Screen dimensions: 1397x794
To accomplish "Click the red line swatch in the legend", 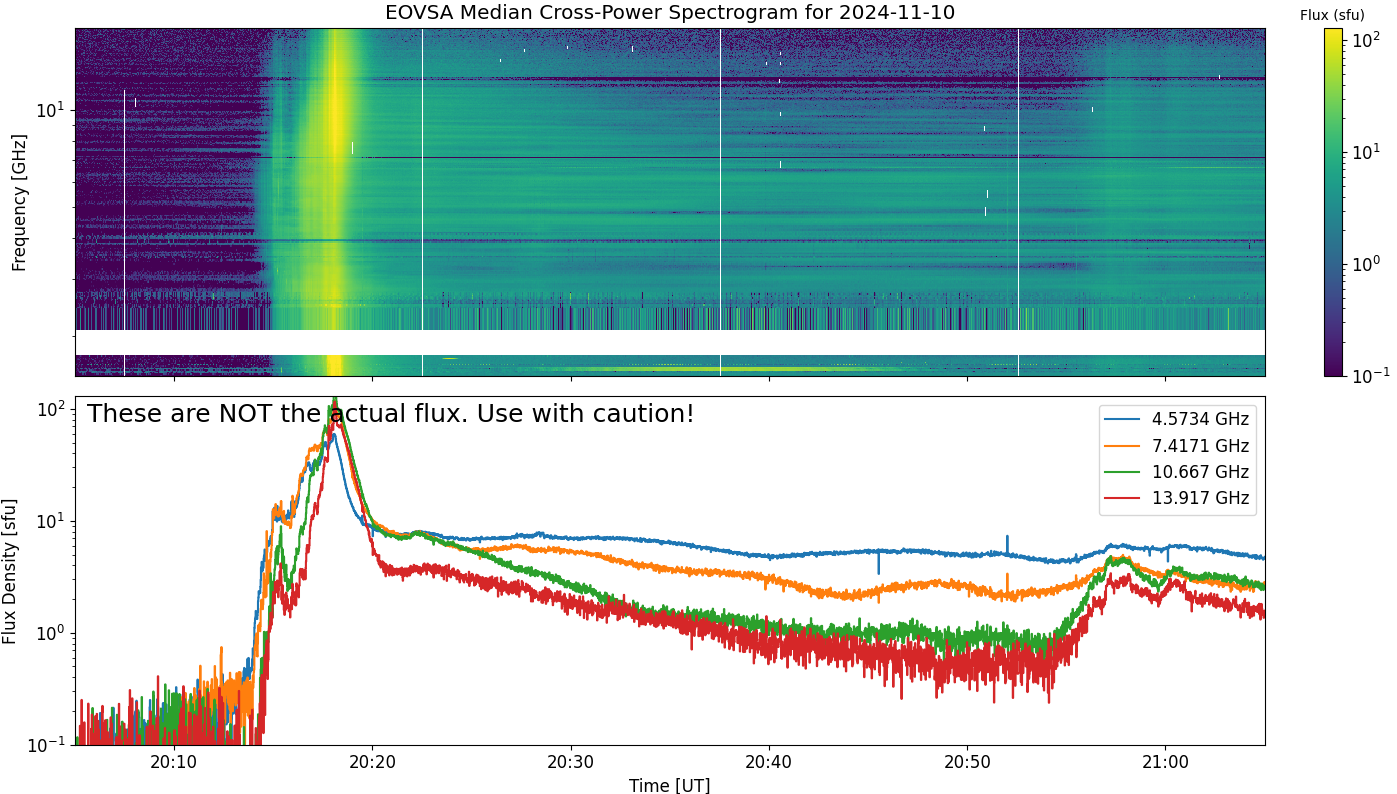I will pos(1124,498).
